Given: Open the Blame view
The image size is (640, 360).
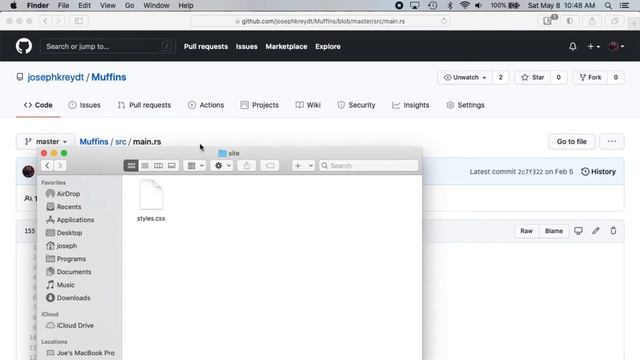Looking at the screenshot, I should click(x=554, y=231).
